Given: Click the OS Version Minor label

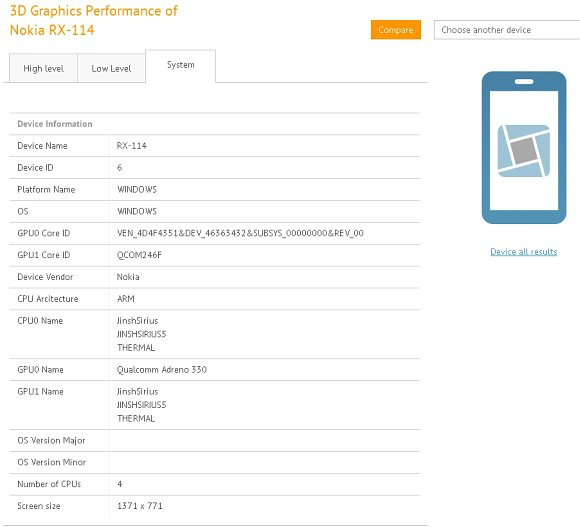Looking at the screenshot, I should [x=51, y=462].
